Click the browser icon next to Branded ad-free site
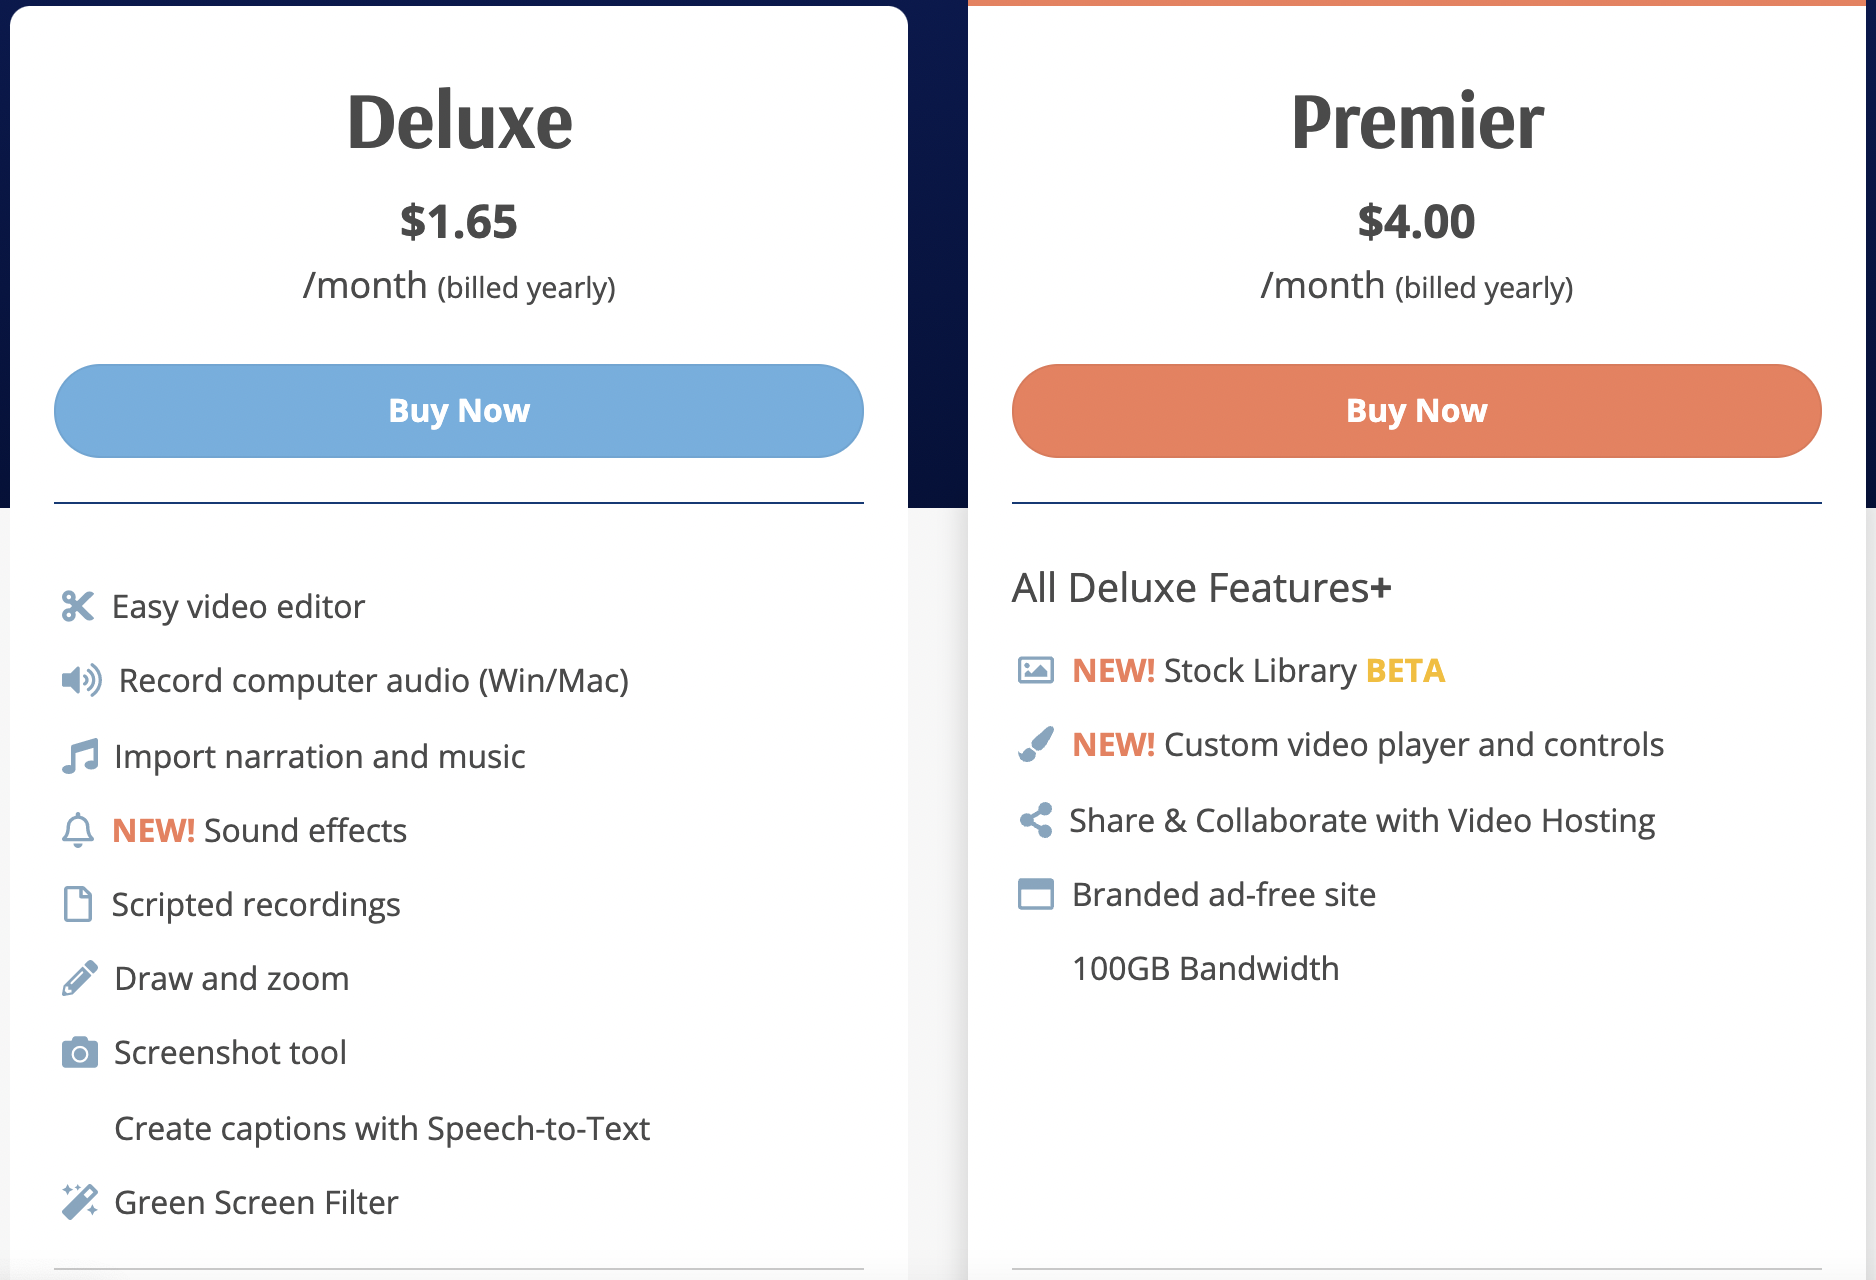1876x1280 pixels. 1037,894
